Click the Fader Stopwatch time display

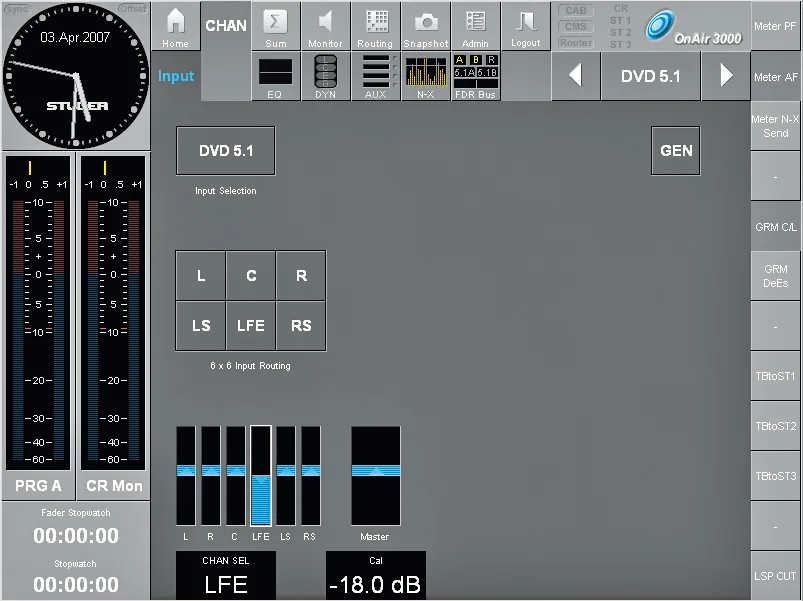(76, 535)
